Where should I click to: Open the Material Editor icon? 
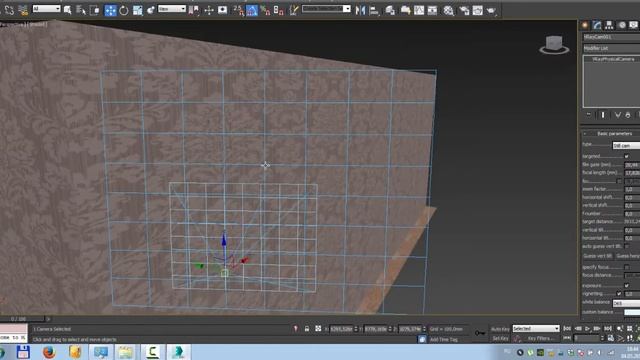(x=448, y=10)
